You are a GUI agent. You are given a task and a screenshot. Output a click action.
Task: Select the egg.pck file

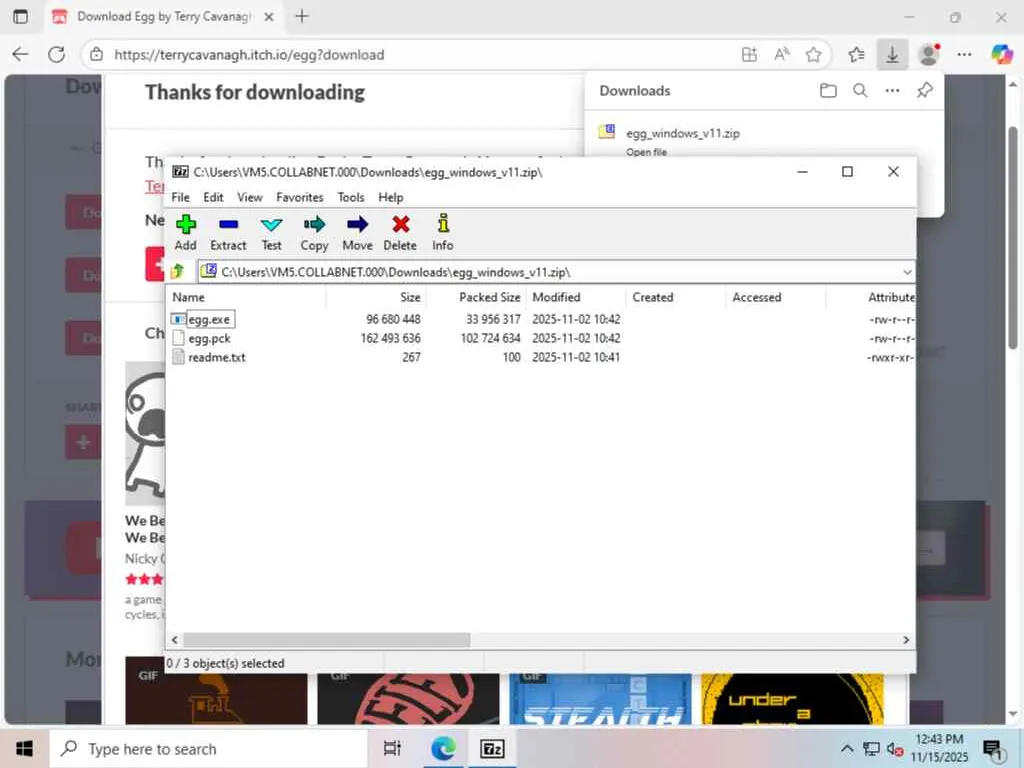coord(209,338)
